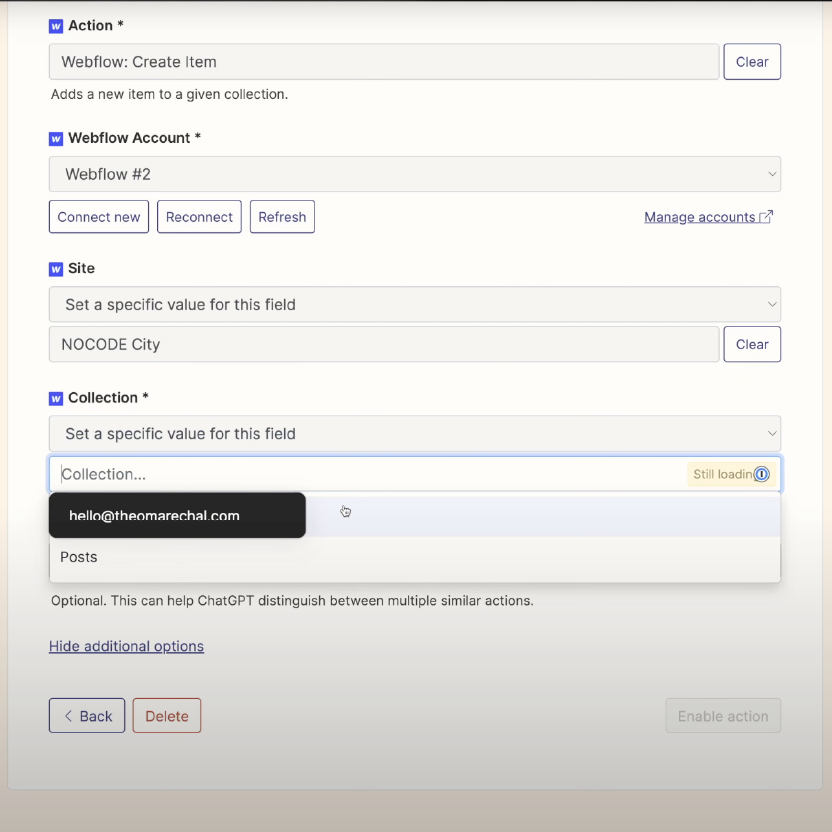Open the Webflow Account dropdown showing Webflow #2

pyautogui.click(x=415, y=174)
